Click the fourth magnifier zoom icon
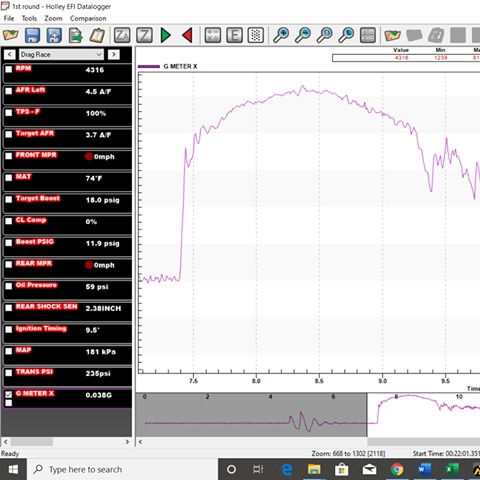The height and width of the screenshot is (480, 480). pyautogui.click(x=346, y=35)
